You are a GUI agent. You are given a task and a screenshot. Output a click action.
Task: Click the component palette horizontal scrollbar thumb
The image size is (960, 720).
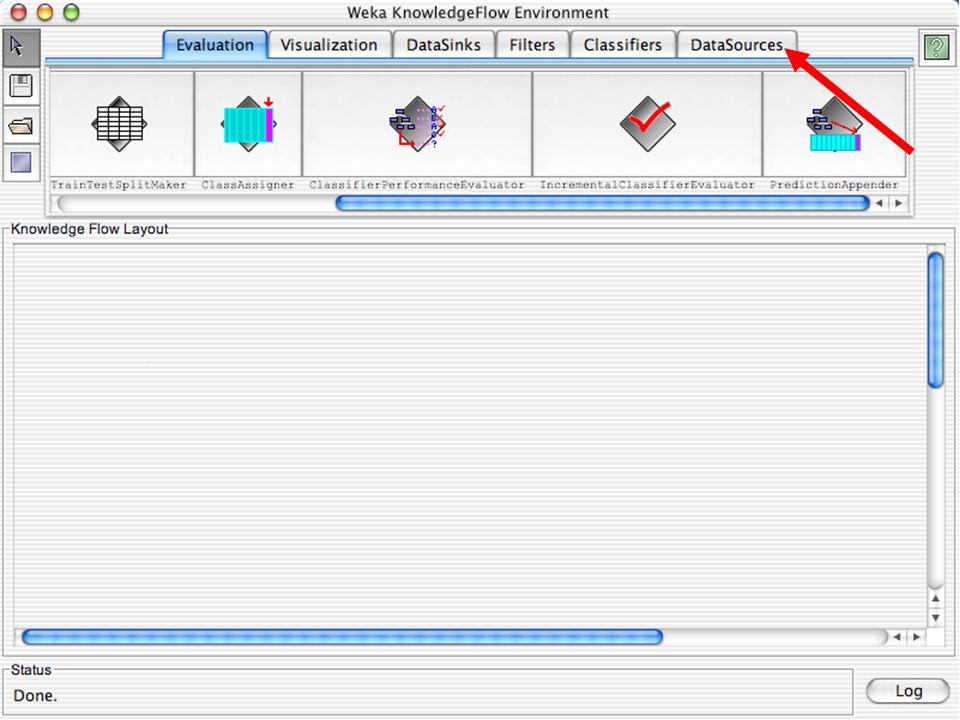602,203
